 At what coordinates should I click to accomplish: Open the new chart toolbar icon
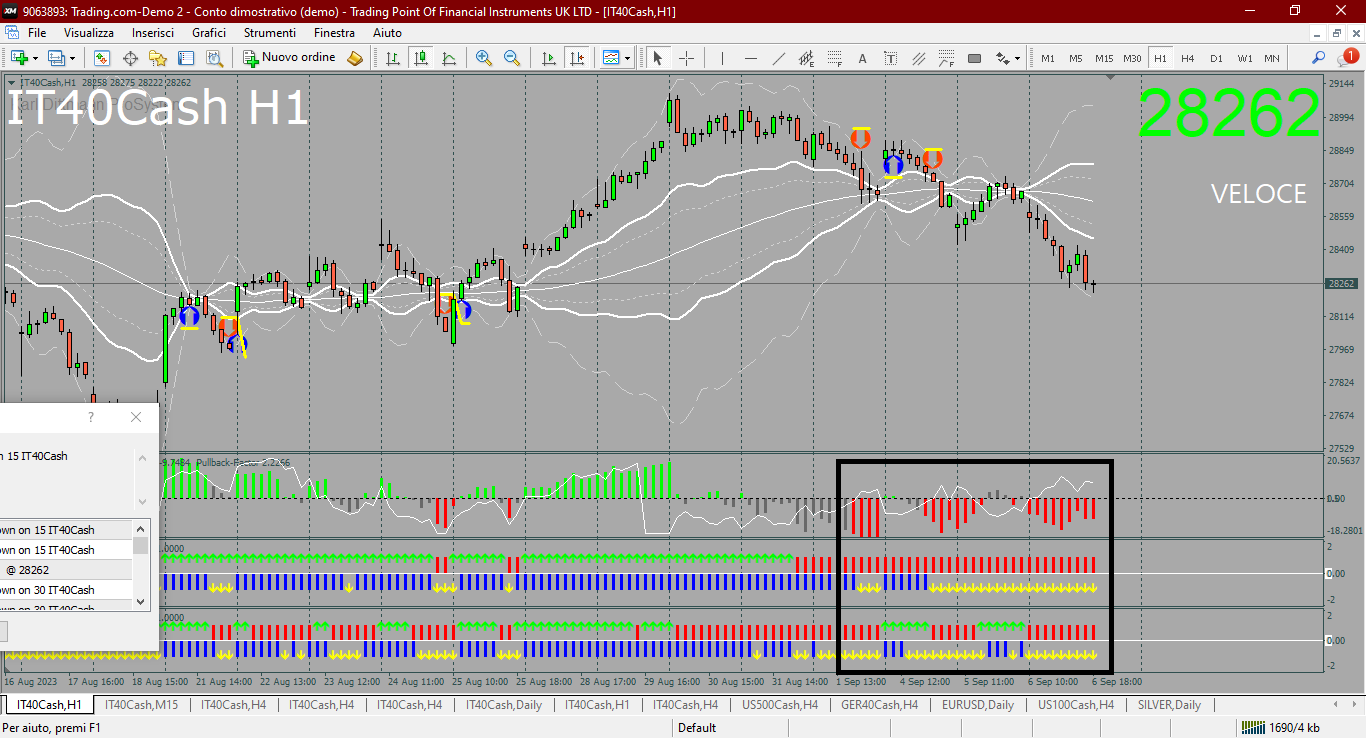point(18,58)
